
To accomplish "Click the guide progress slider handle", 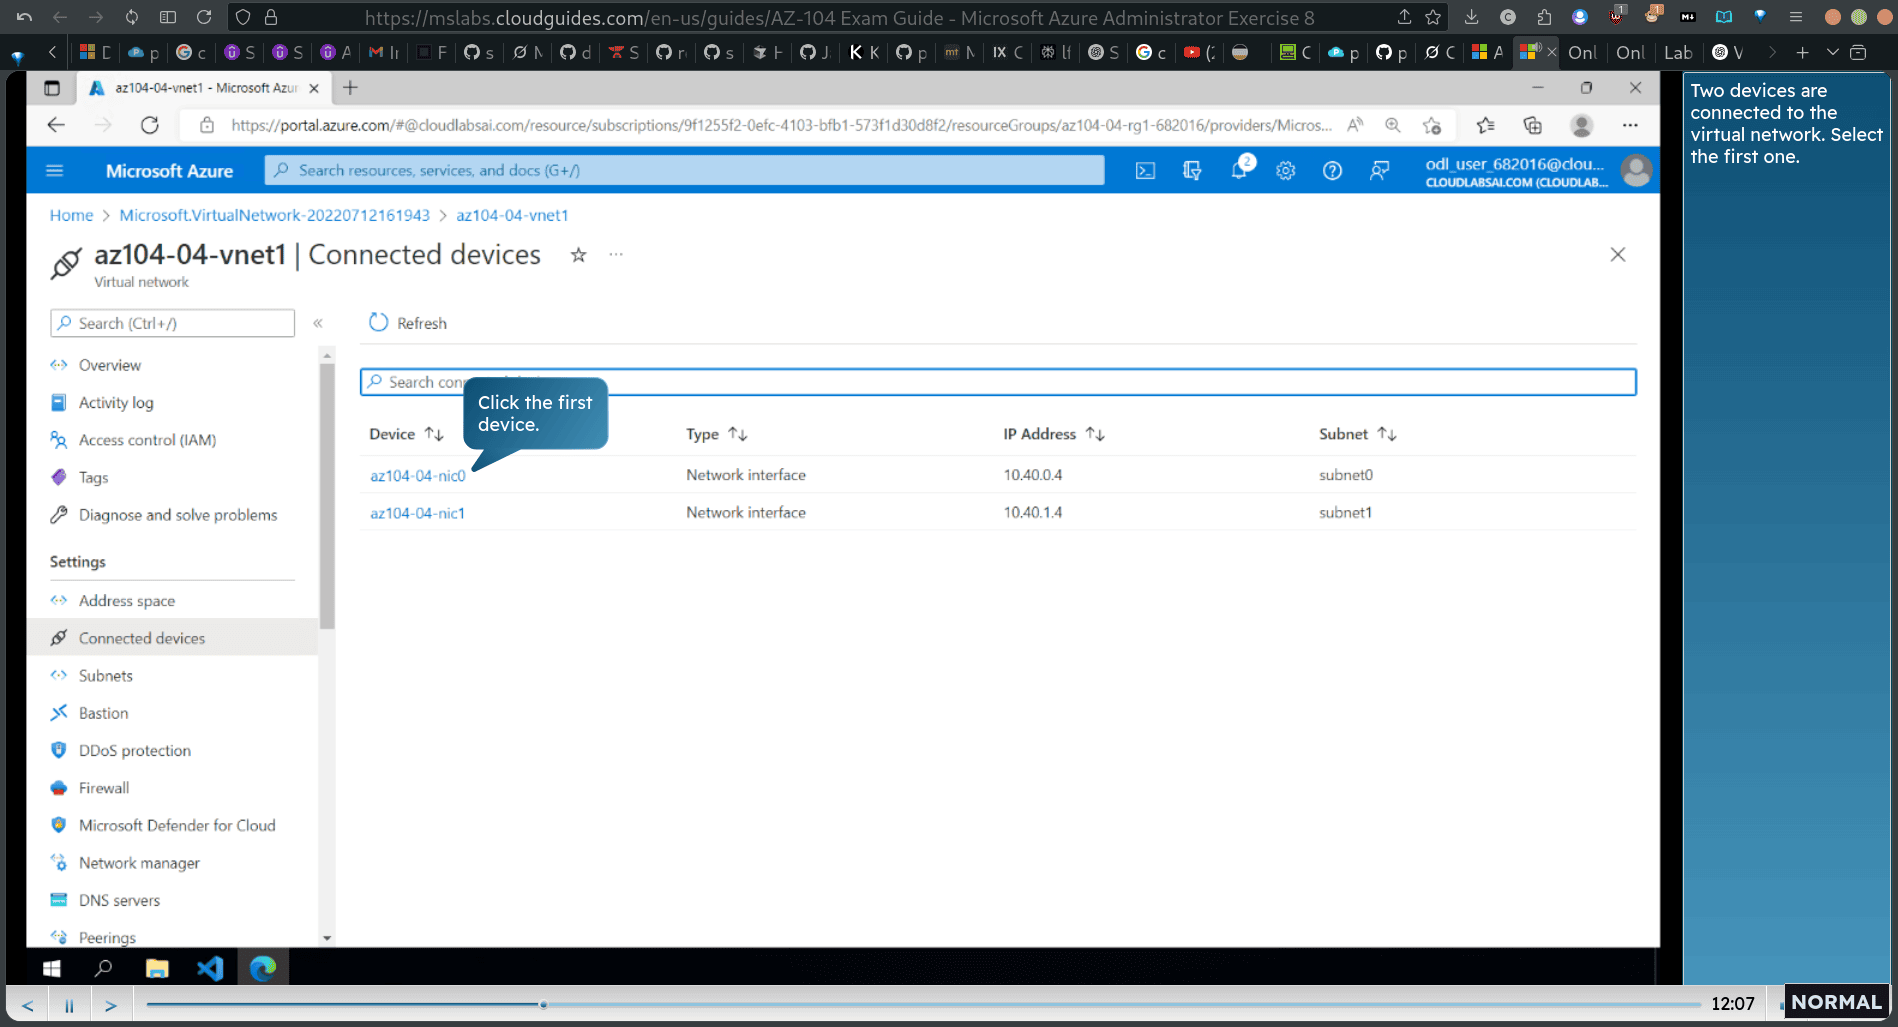I will point(543,1005).
